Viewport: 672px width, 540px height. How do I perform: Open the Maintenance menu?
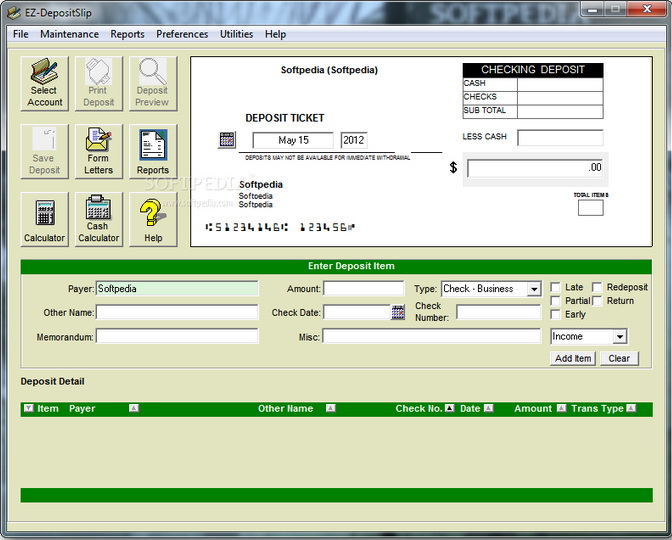click(x=69, y=34)
